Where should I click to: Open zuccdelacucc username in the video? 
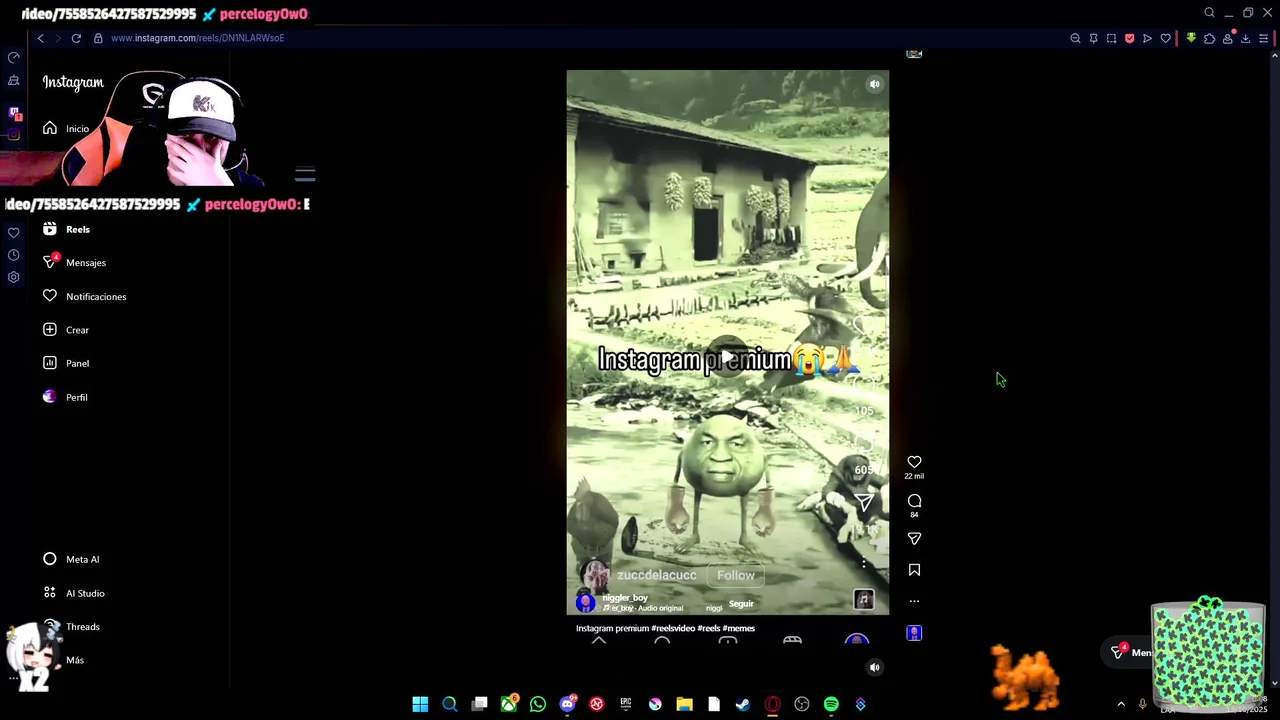656,575
